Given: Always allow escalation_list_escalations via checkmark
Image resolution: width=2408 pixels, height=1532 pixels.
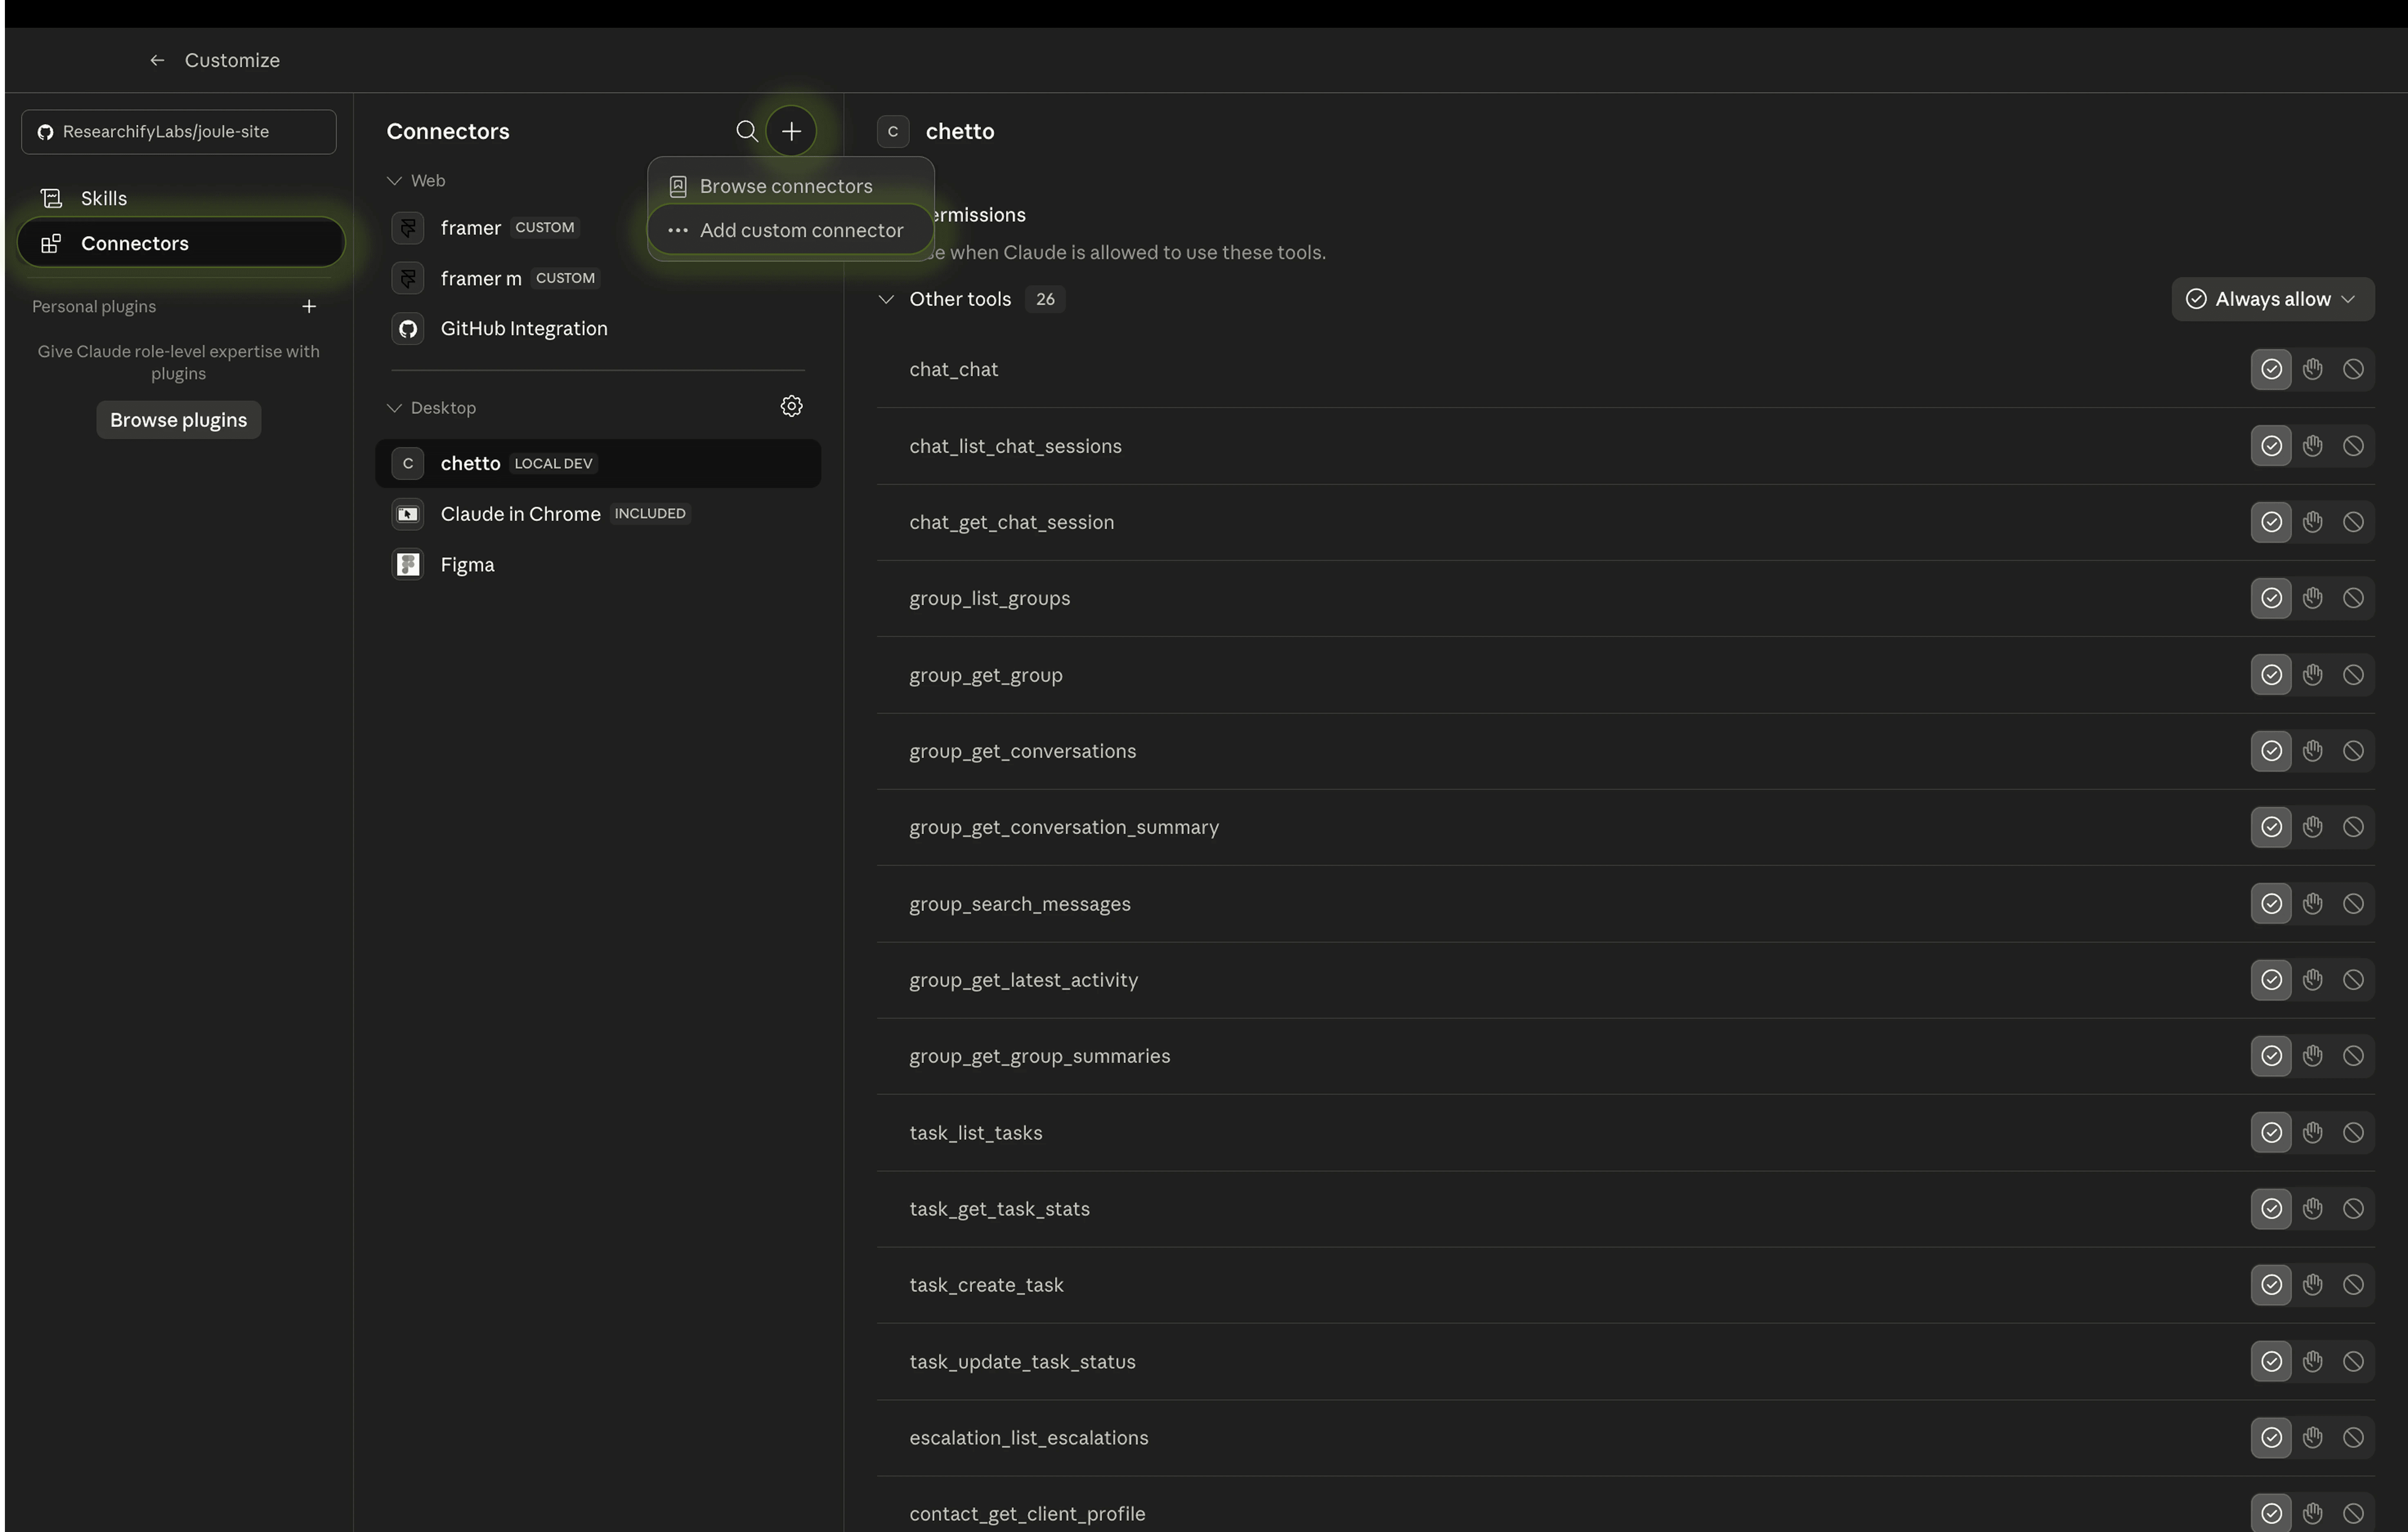Looking at the screenshot, I should 2271,1438.
